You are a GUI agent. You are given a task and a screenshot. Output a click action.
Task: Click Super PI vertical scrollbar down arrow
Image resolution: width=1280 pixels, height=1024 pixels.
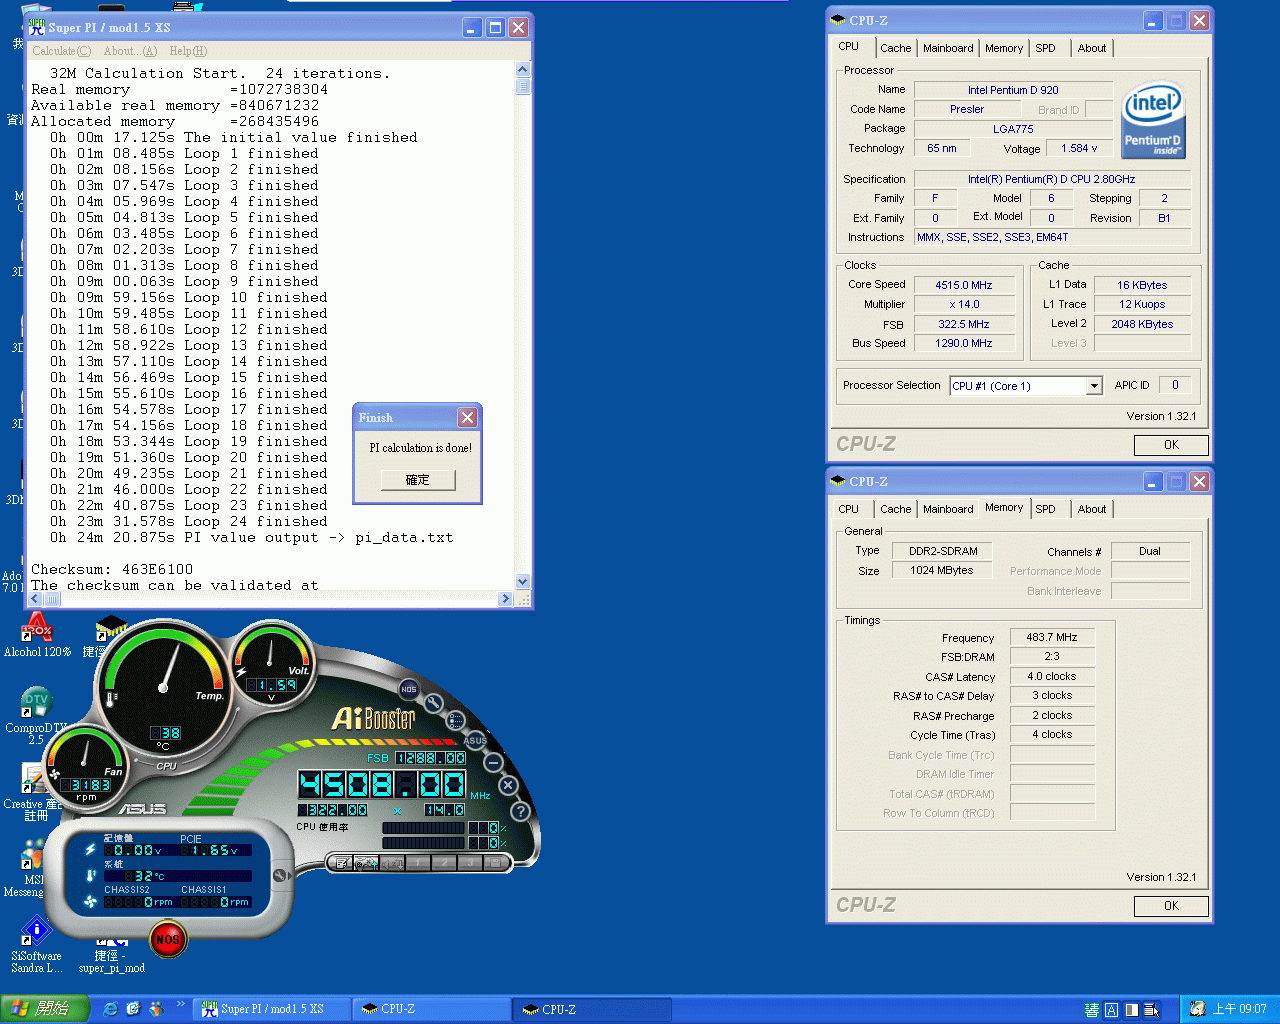523,582
